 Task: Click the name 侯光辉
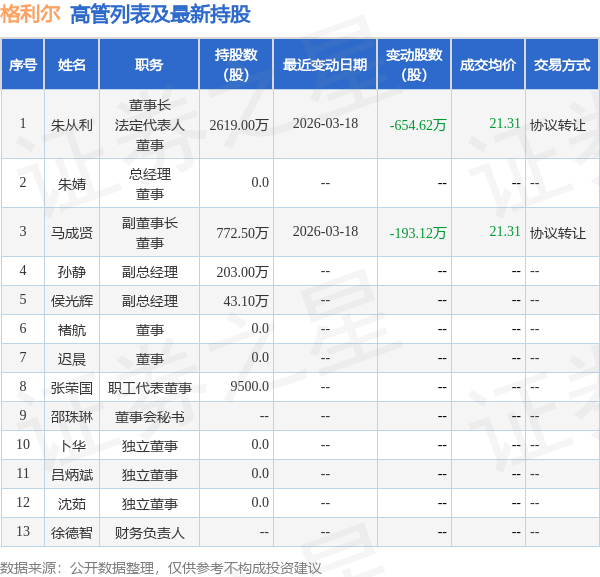coord(72,301)
